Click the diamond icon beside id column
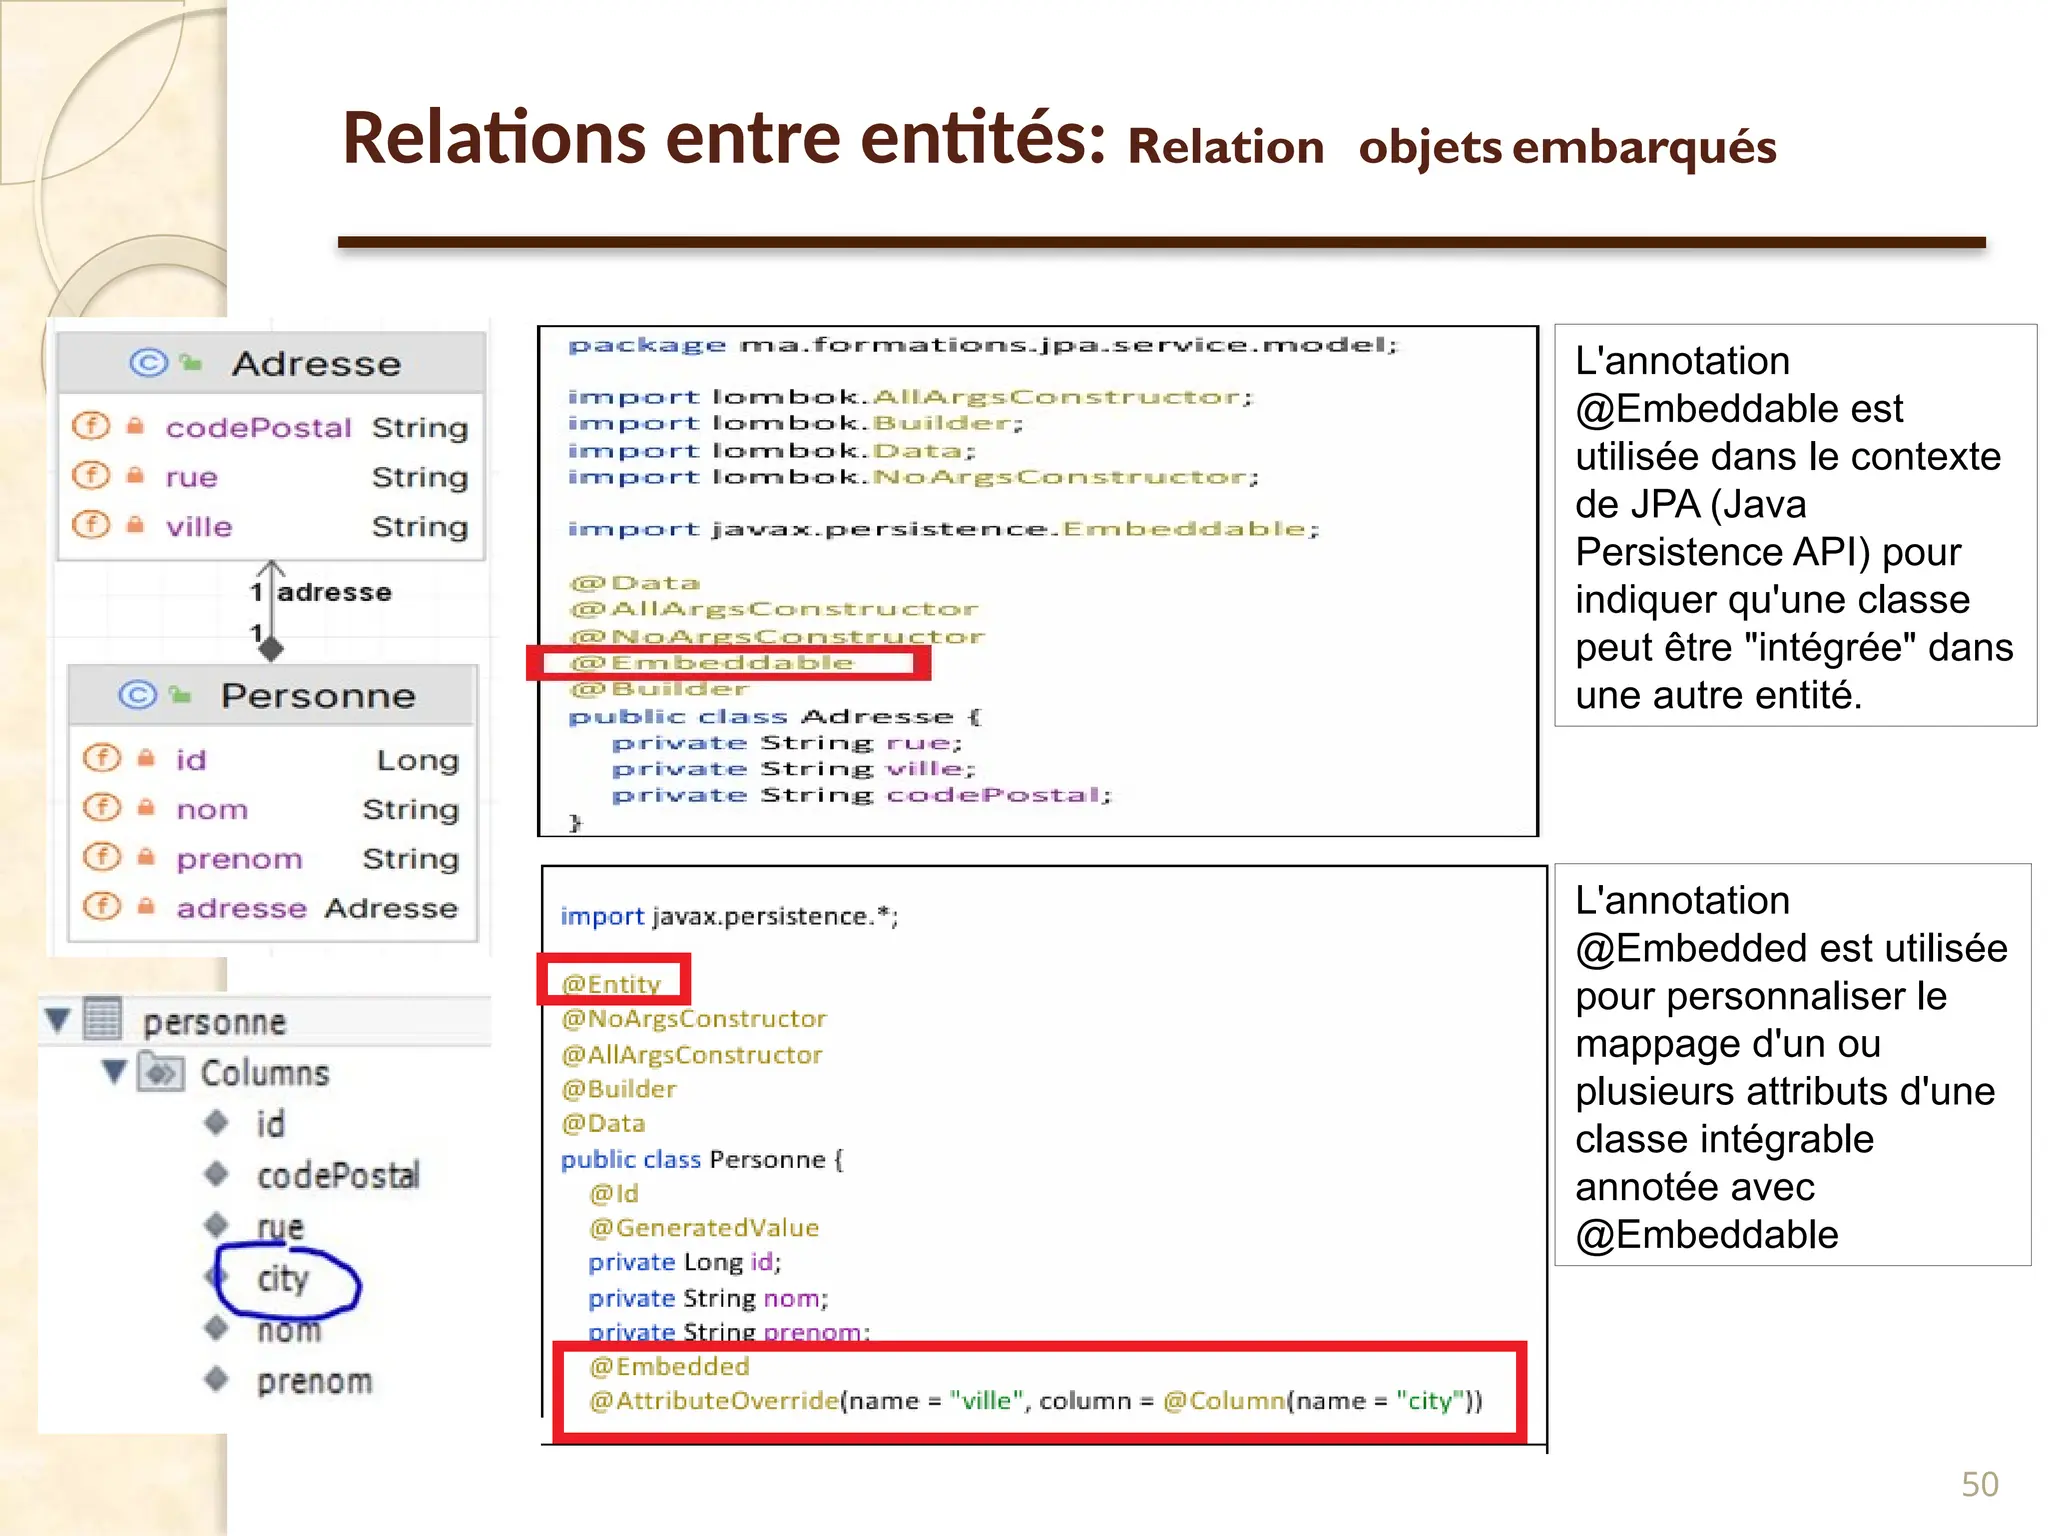 [x=216, y=1123]
